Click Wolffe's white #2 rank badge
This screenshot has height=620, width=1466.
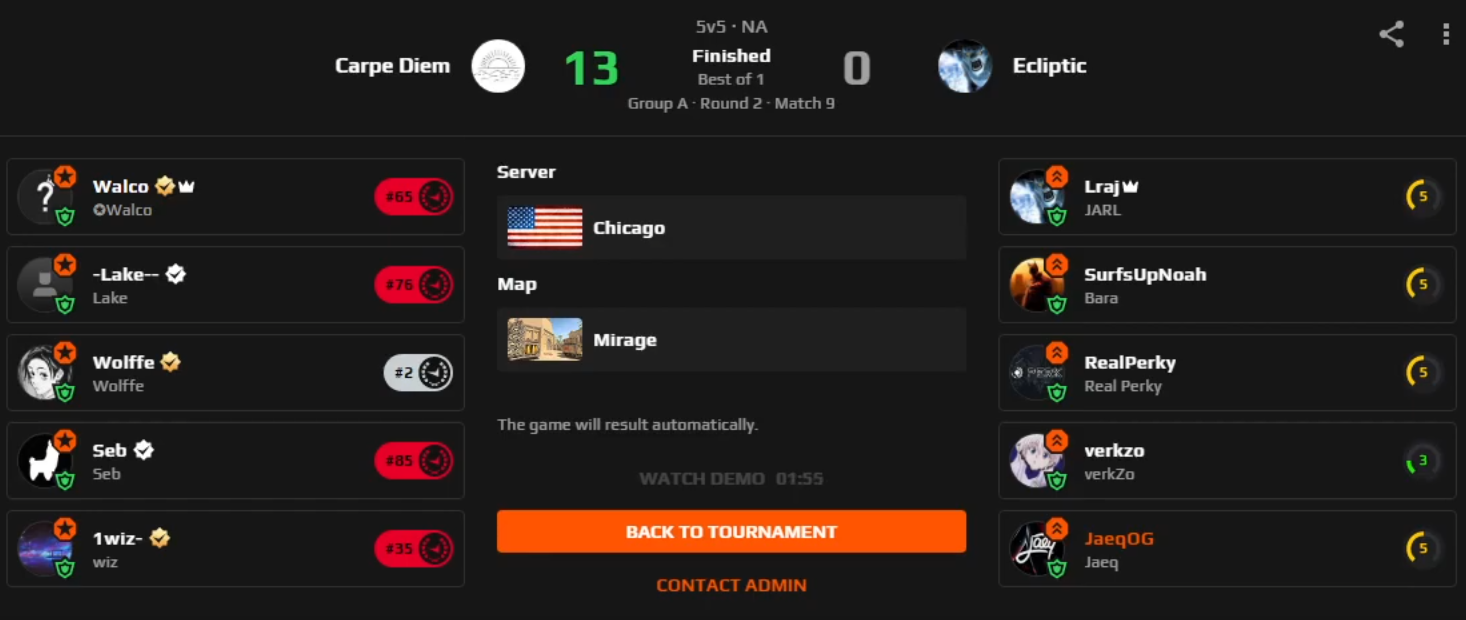(x=418, y=373)
